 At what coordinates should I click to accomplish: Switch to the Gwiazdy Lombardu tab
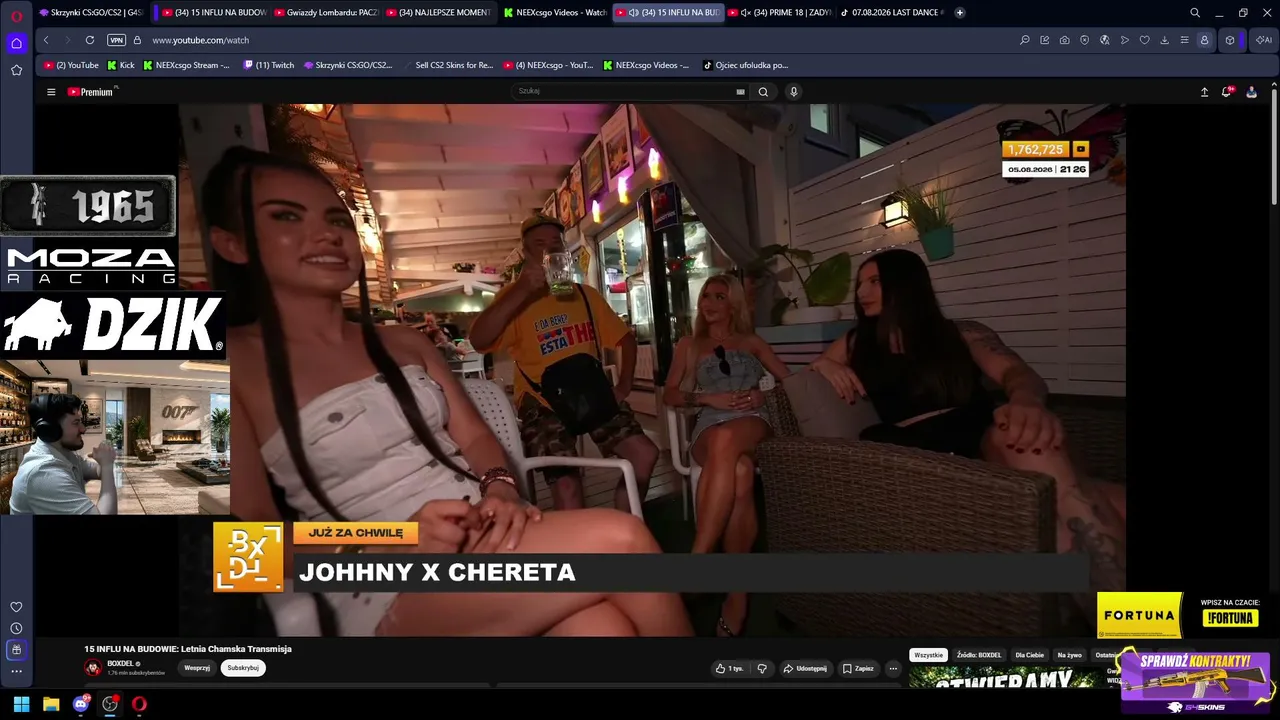(327, 13)
